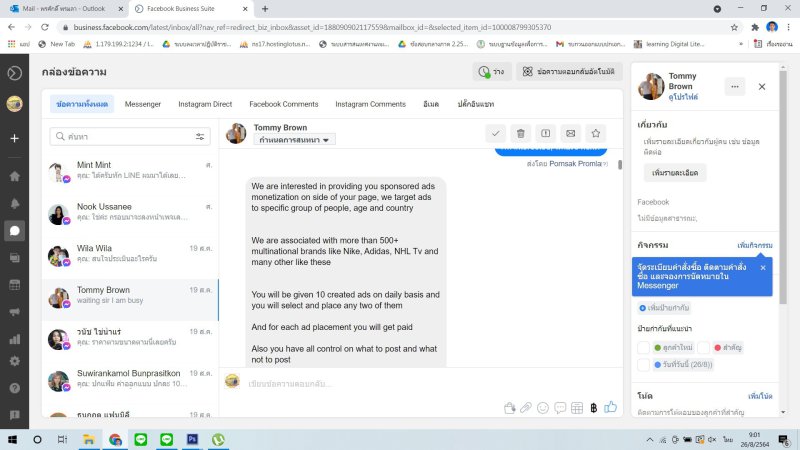This screenshot has width=800, height=450.
Task: Click the add note link
Action: coord(760,396)
